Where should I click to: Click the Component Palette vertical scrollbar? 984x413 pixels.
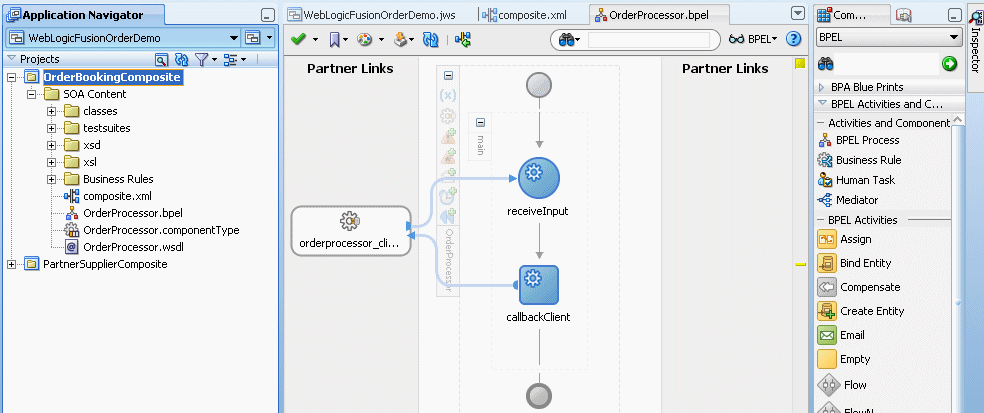(957, 264)
